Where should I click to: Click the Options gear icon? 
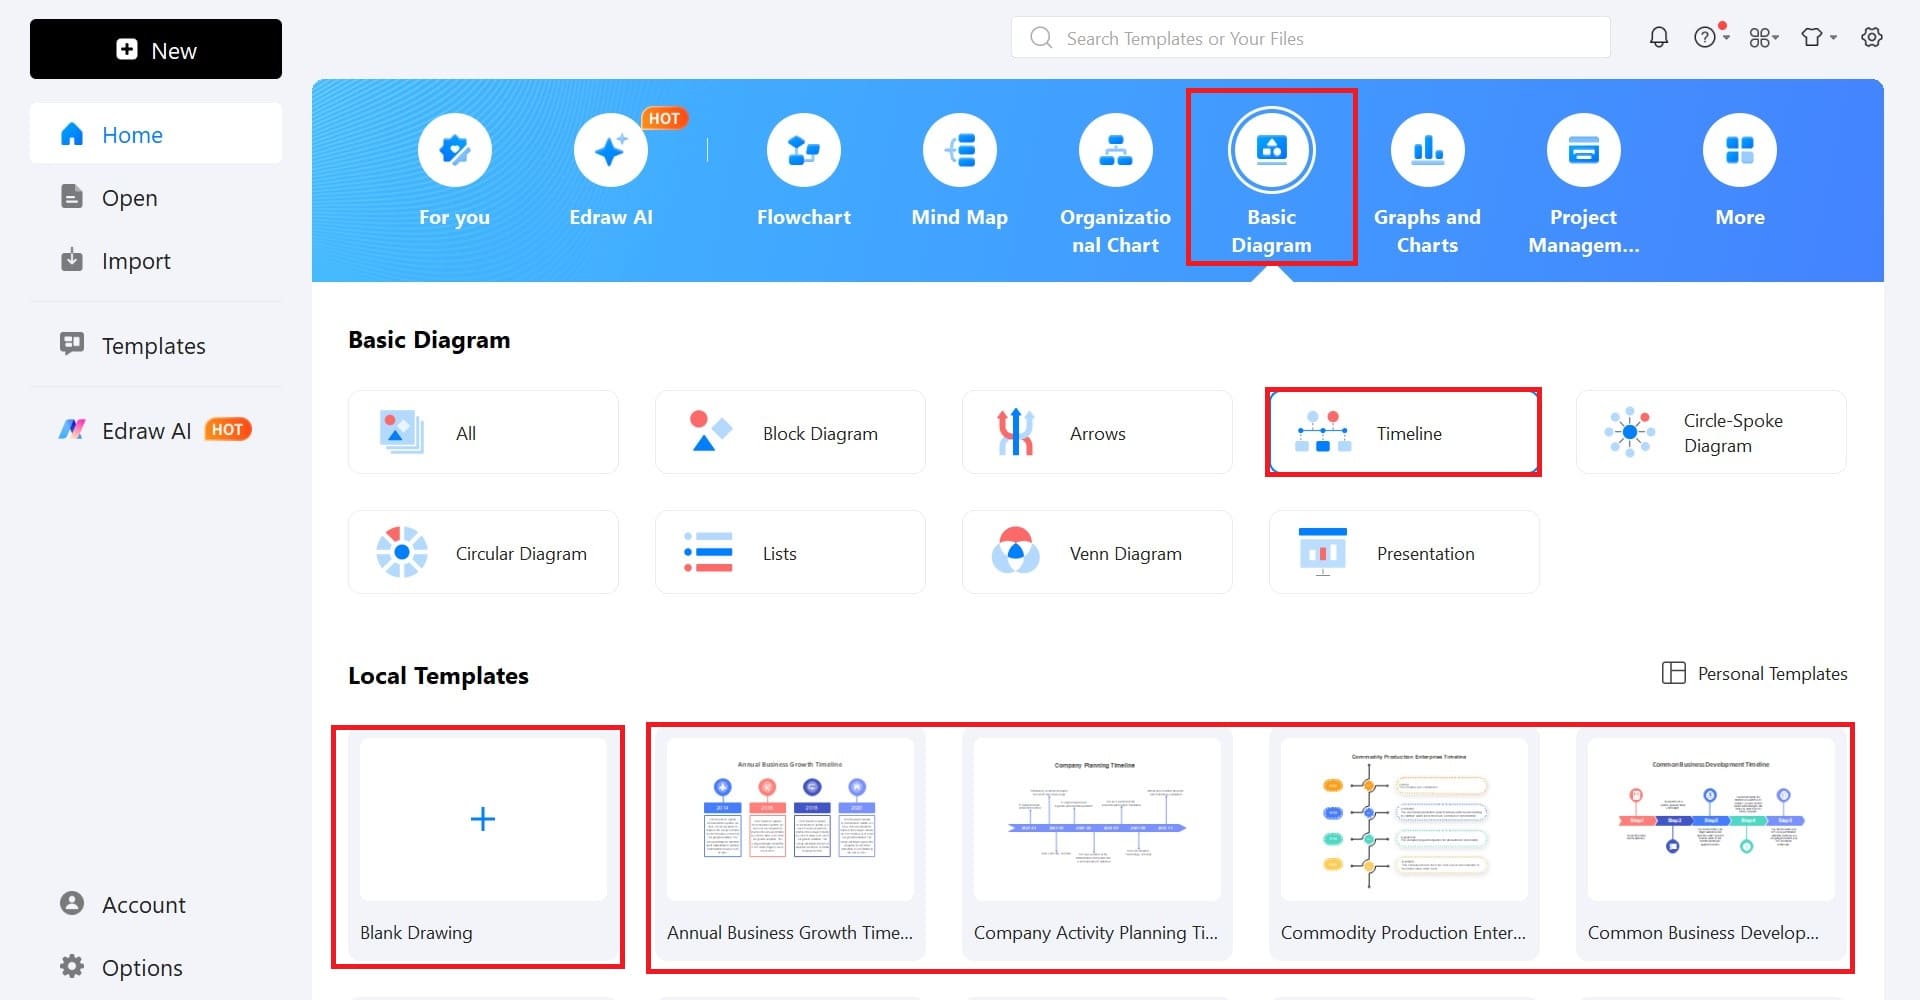click(72, 966)
